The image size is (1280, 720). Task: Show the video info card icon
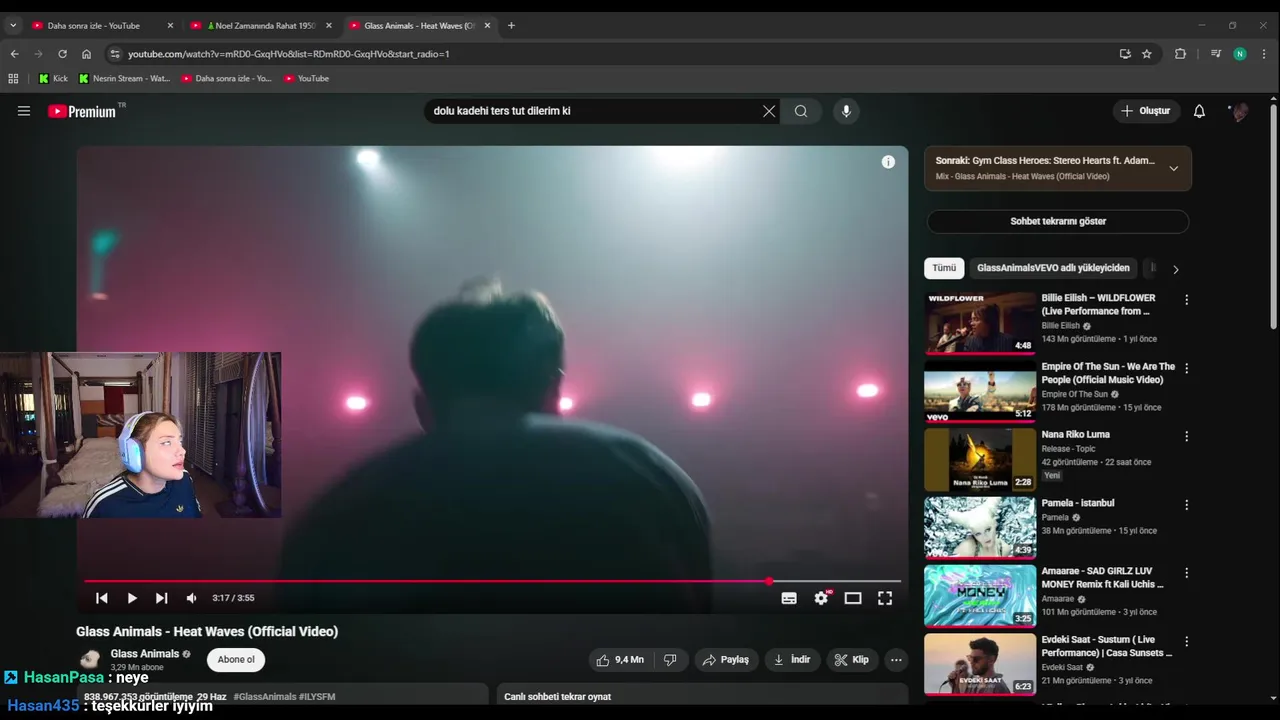888,162
